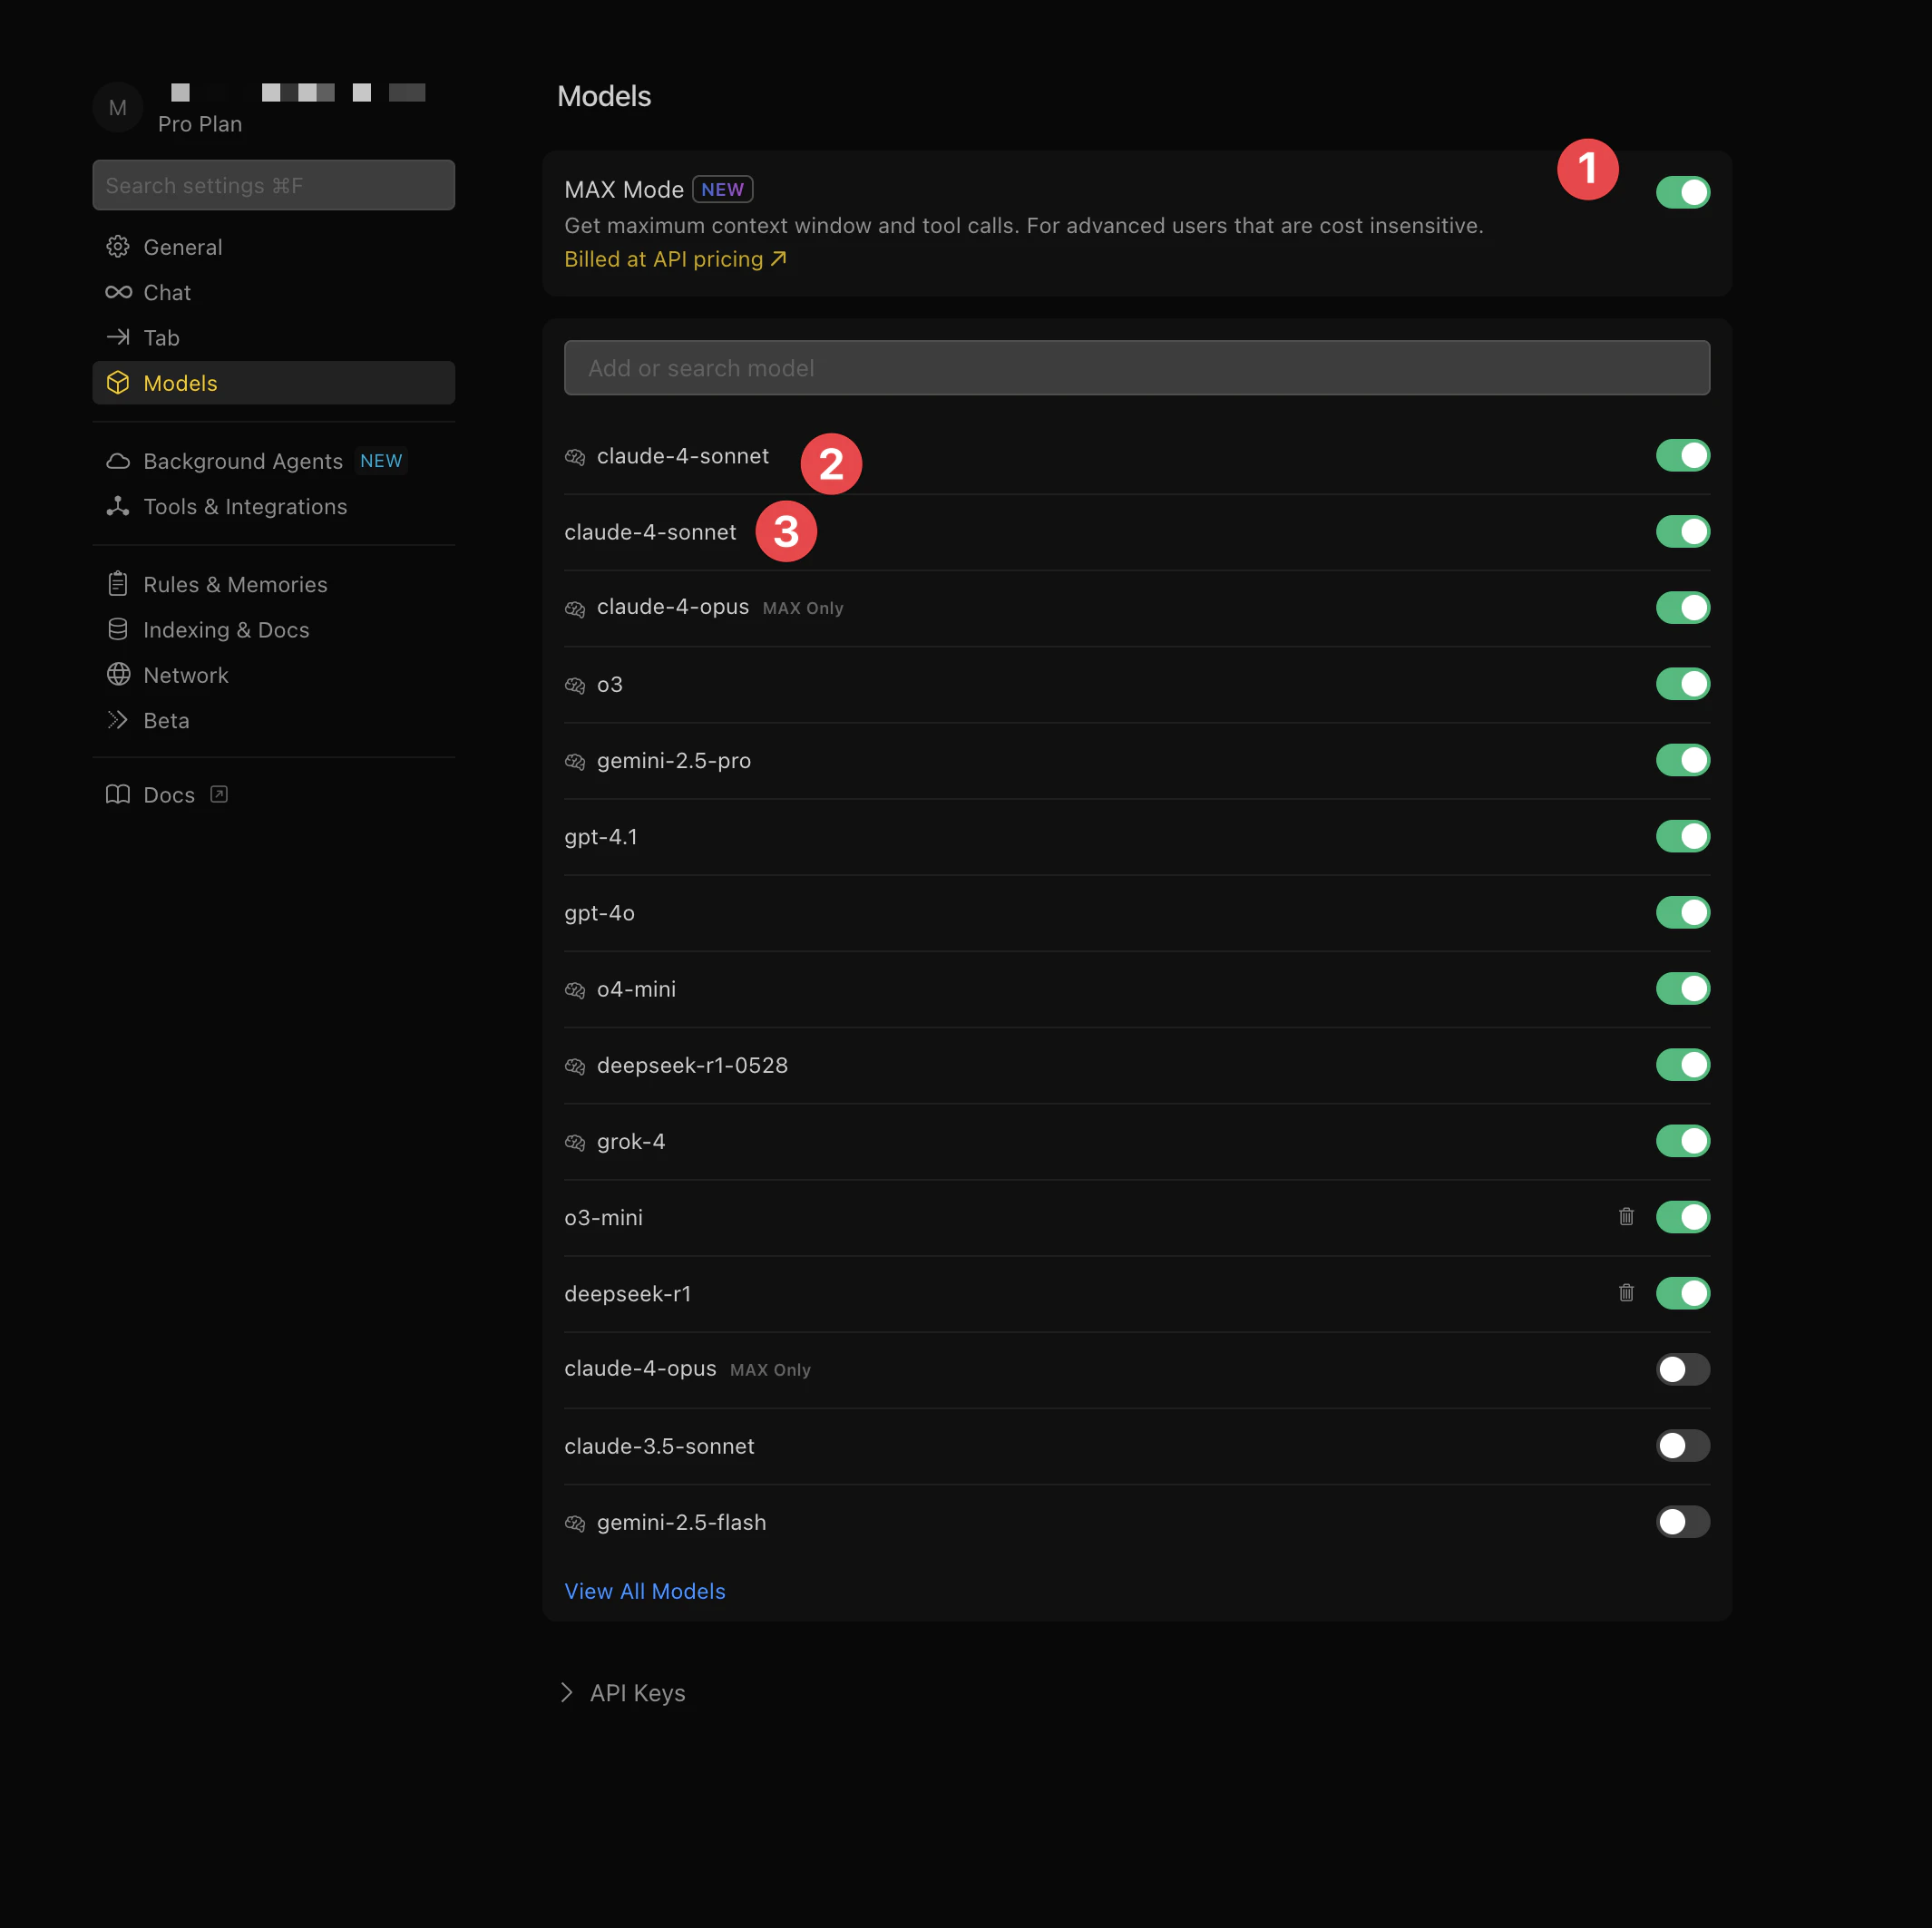The width and height of the screenshot is (1932, 1928).
Task: Click the Network globe icon
Action: click(x=118, y=674)
